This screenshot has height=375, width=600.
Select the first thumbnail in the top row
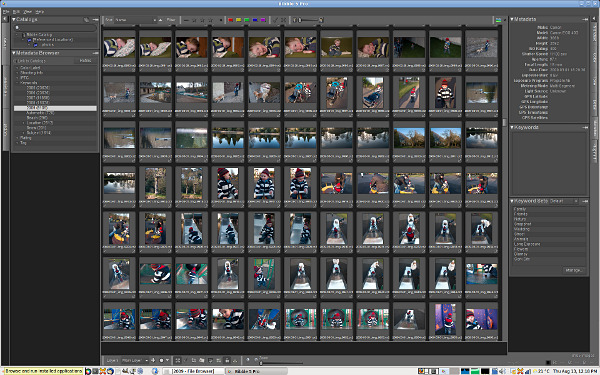[119, 47]
